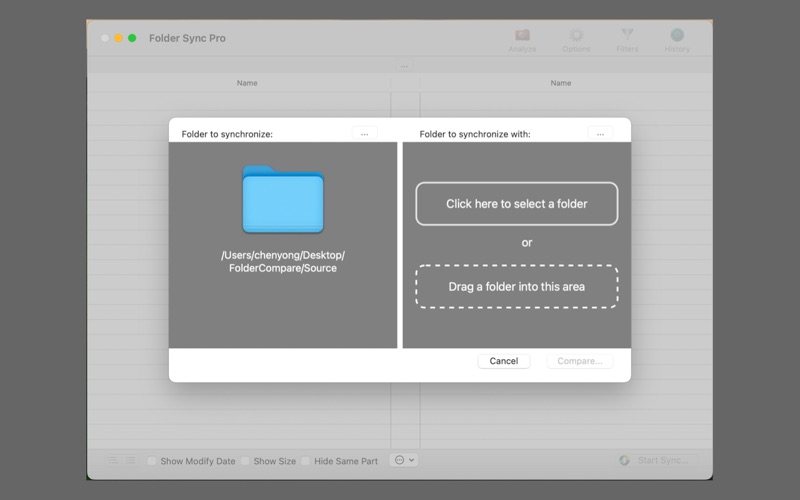Open the Filters funnel icon
Screen dimensions: 800x500
click(x=627, y=35)
